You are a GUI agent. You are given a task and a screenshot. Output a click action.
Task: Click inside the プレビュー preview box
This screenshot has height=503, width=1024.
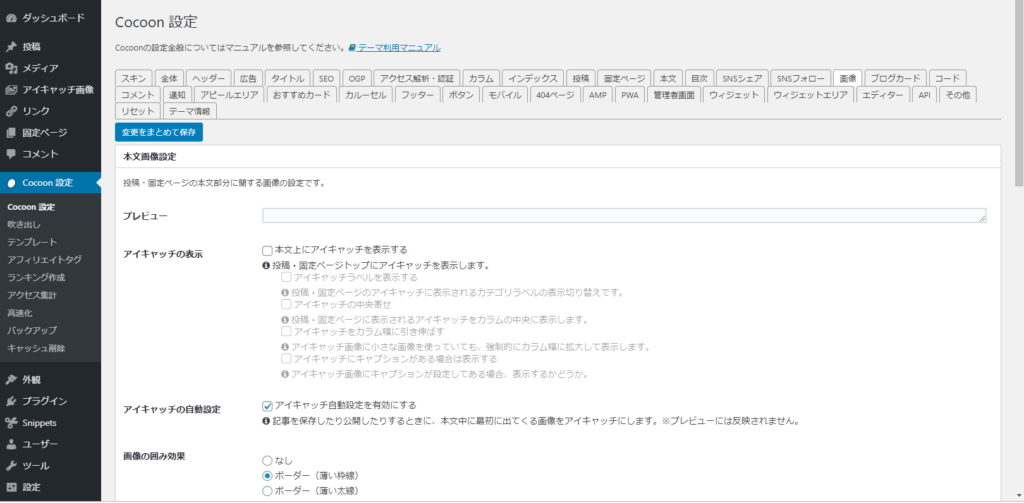point(624,216)
